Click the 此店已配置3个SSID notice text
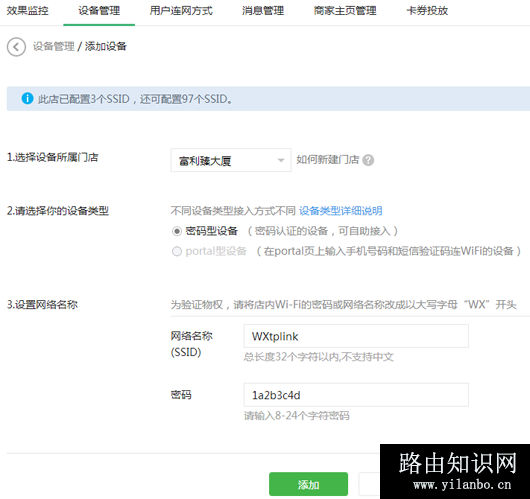The width and height of the screenshot is (530, 499). click(x=135, y=99)
